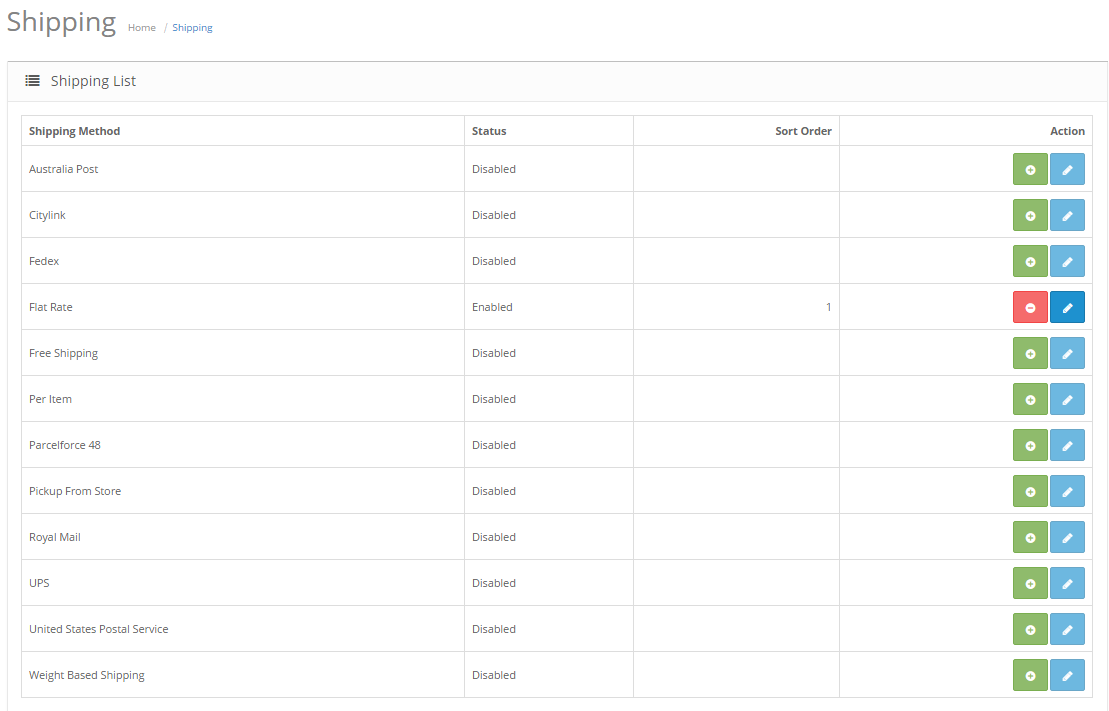Install the Royal Mail shipping method
1109x711 pixels.
[1030, 538]
